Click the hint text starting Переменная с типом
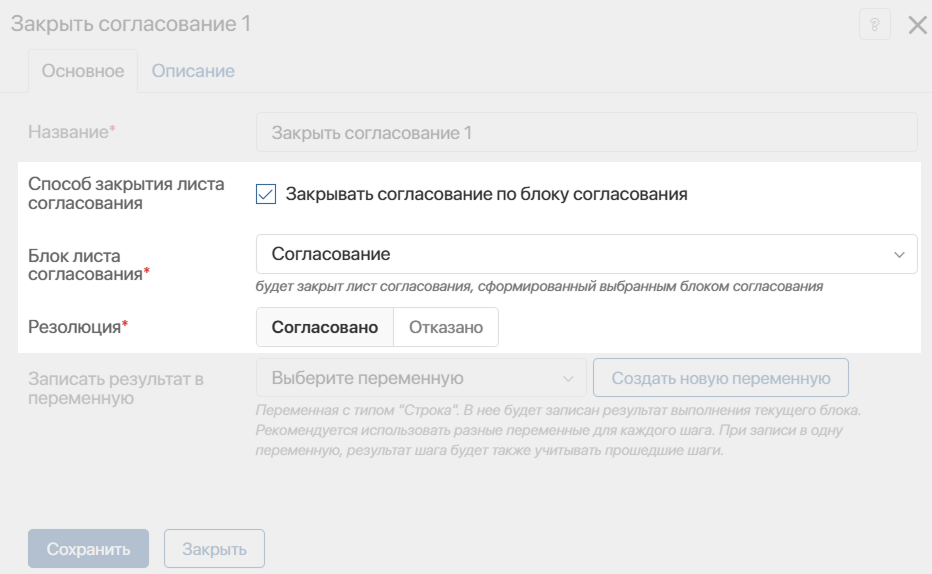 pyautogui.click(x=558, y=430)
